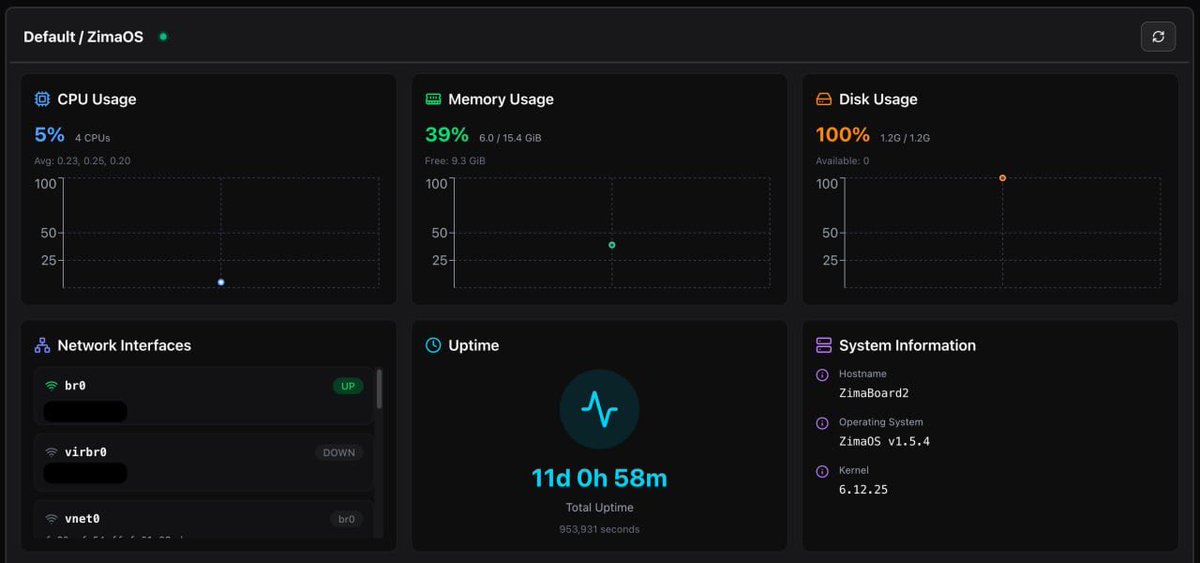The image size is (1200, 563).
Task: Click the Uptime clock icon
Action: coord(433,345)
